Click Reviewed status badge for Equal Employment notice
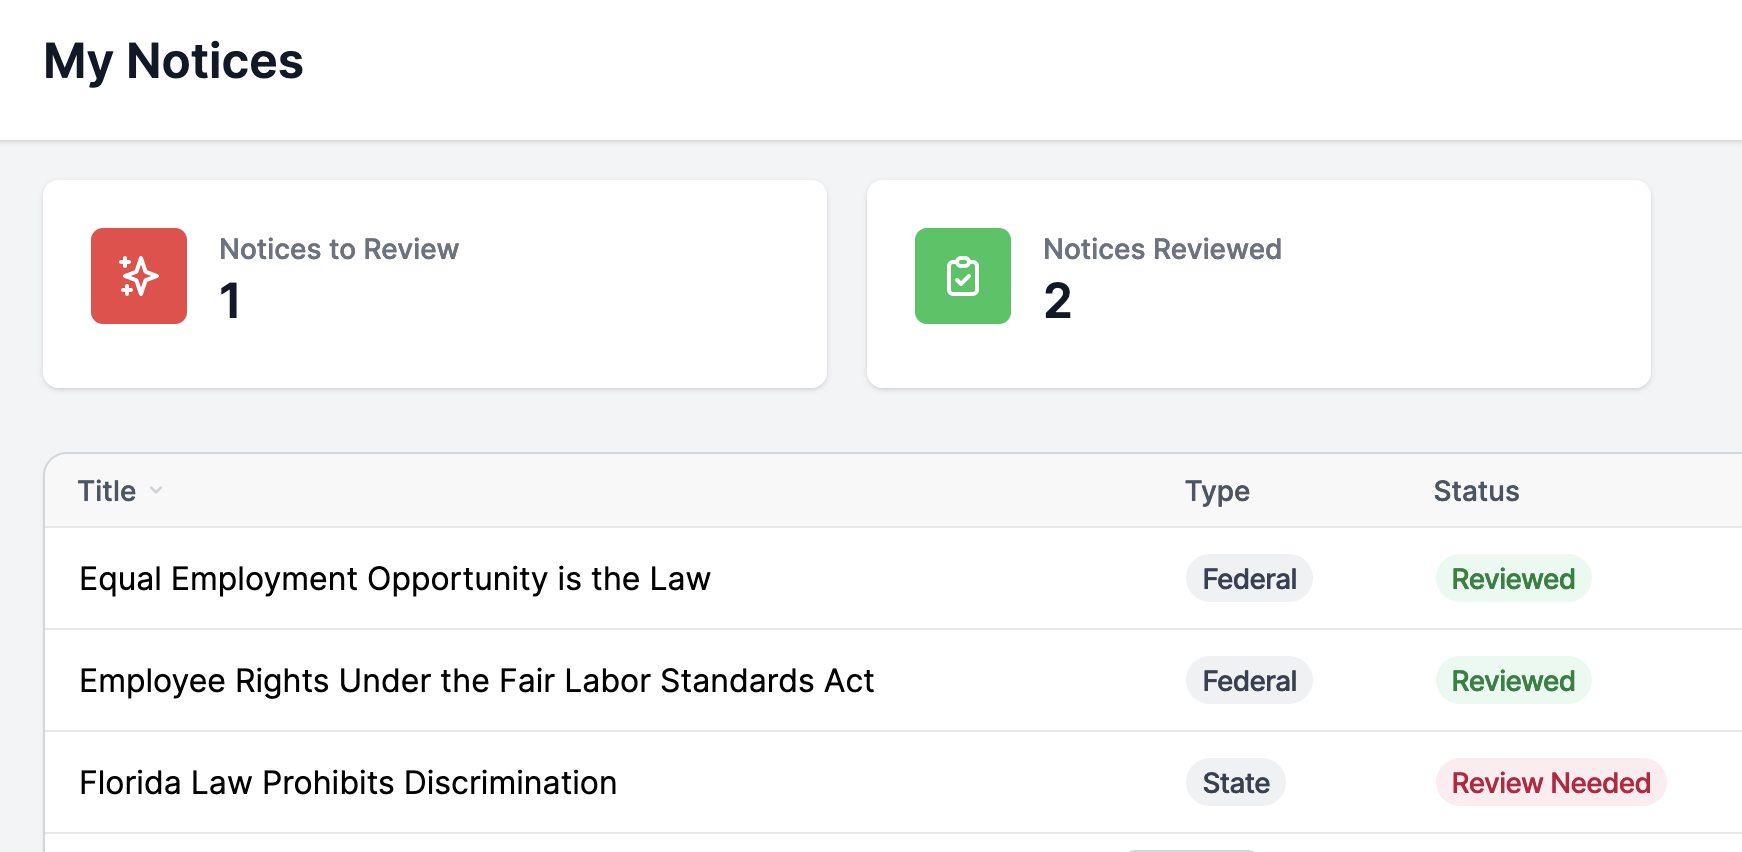Image resolution: width=1742 pixels, height=852 pixels. (1513, 579)
